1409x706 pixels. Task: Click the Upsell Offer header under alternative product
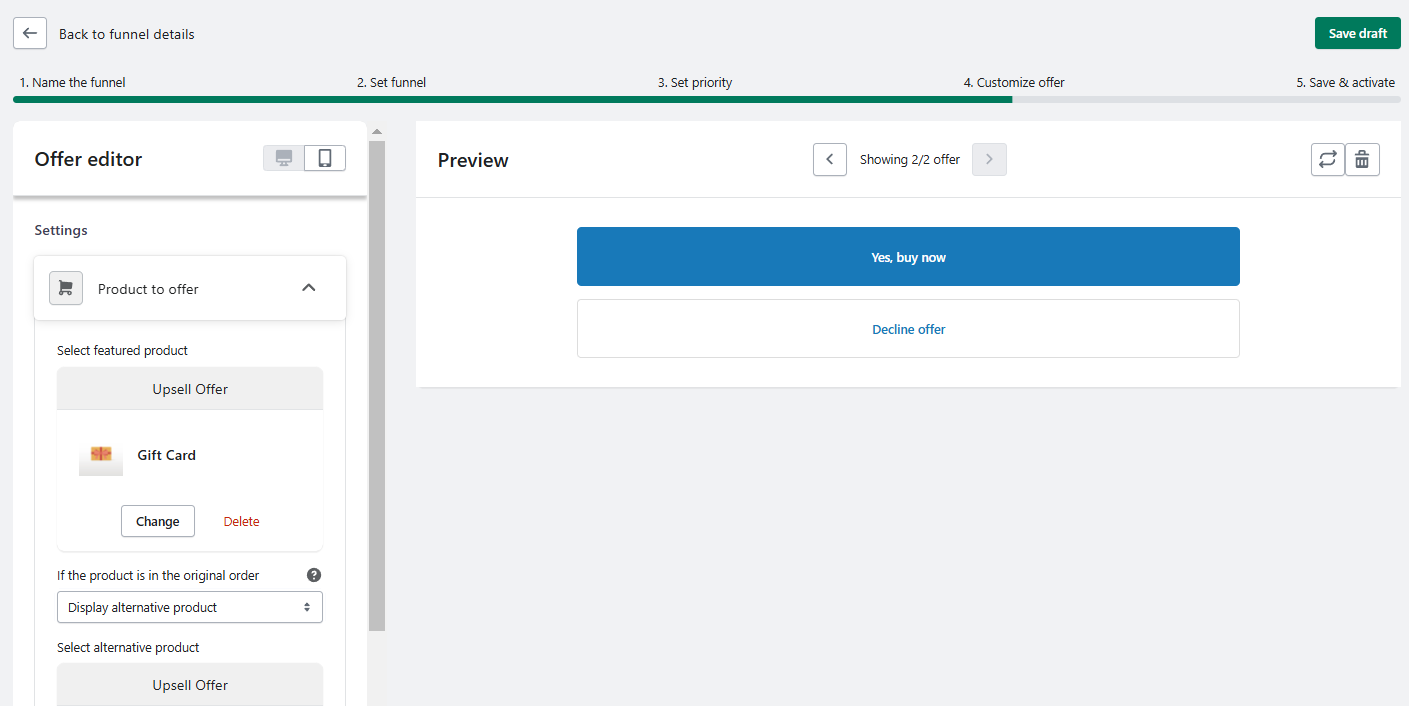coord(190,685)
